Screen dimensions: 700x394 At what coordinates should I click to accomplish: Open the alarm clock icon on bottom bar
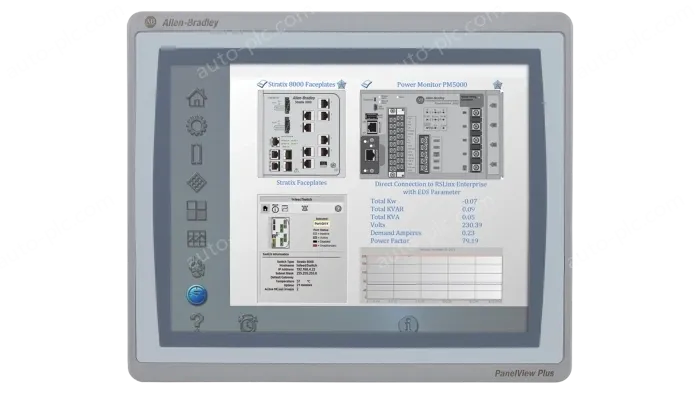tap(248, 323)
